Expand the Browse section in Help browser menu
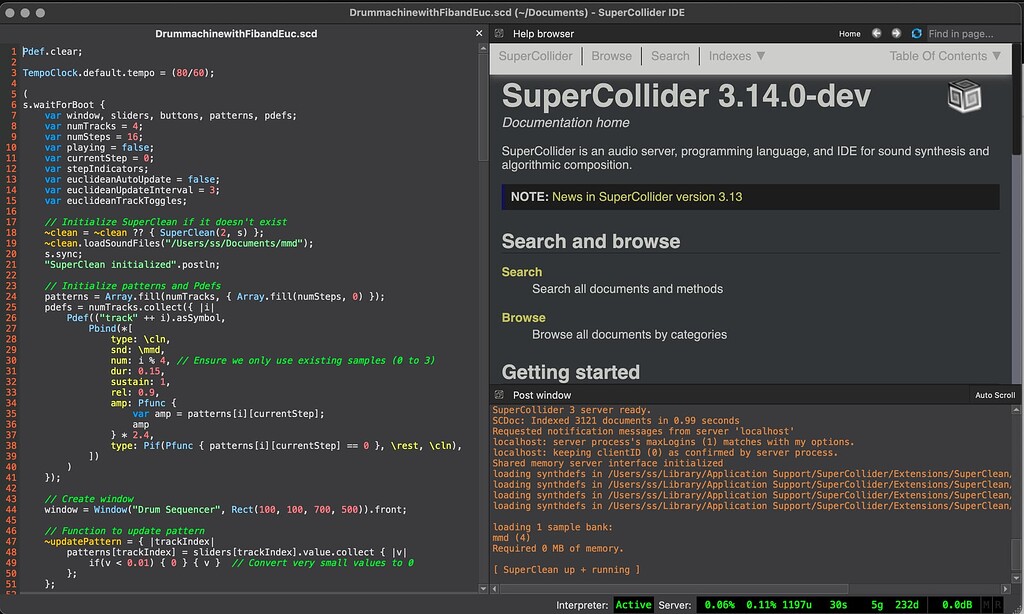1024x614 pixels. (x=611, y=56)
